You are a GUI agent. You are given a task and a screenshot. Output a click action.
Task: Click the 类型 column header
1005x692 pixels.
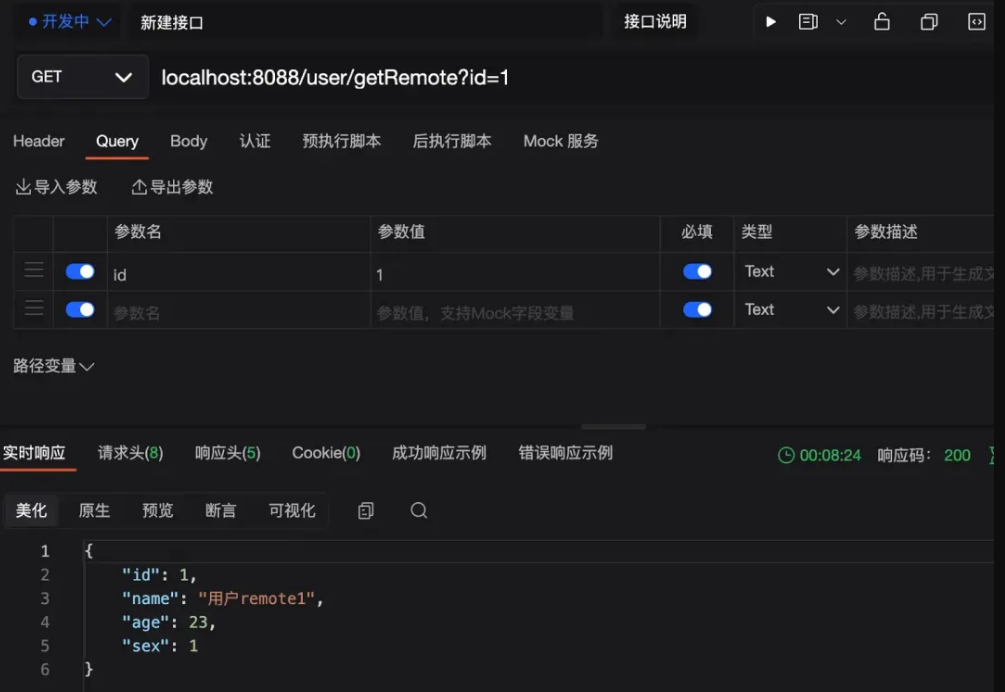coord(757,232)
